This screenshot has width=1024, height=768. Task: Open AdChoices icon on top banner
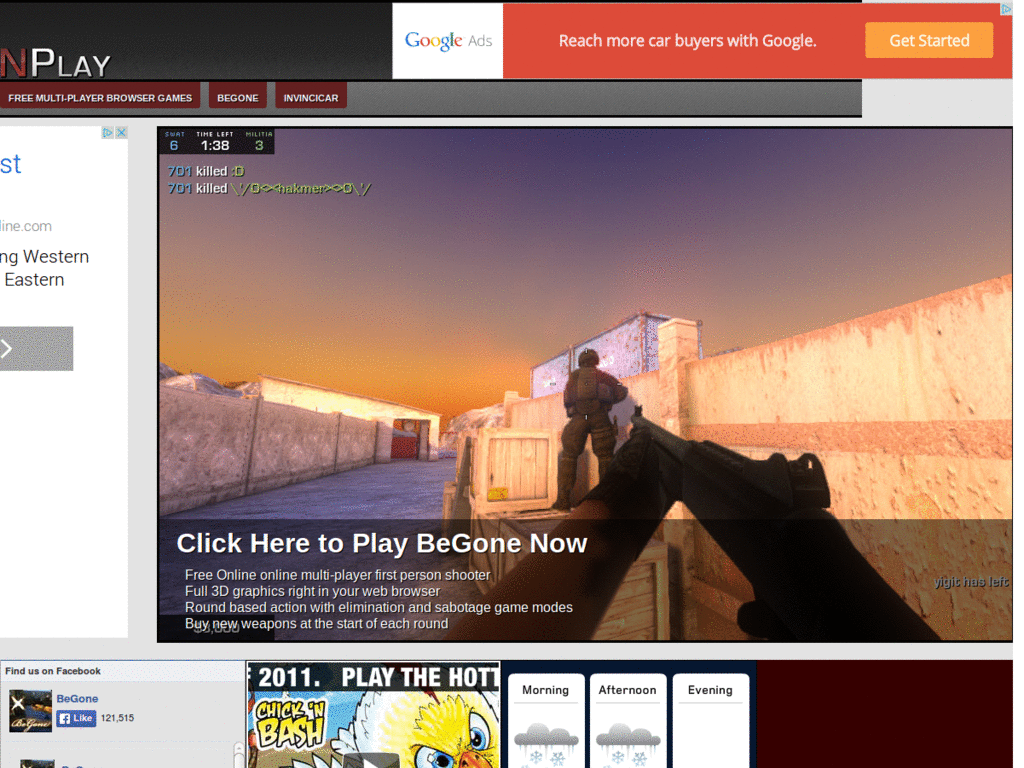click(1006, 8)
